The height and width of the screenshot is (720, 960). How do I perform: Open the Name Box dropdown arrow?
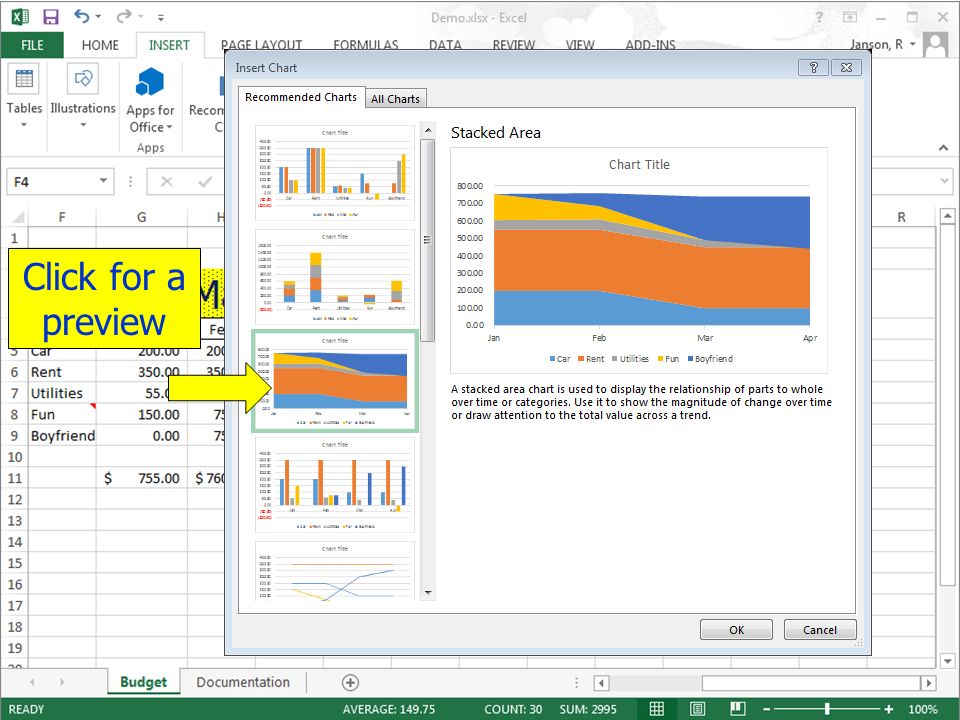103,181
